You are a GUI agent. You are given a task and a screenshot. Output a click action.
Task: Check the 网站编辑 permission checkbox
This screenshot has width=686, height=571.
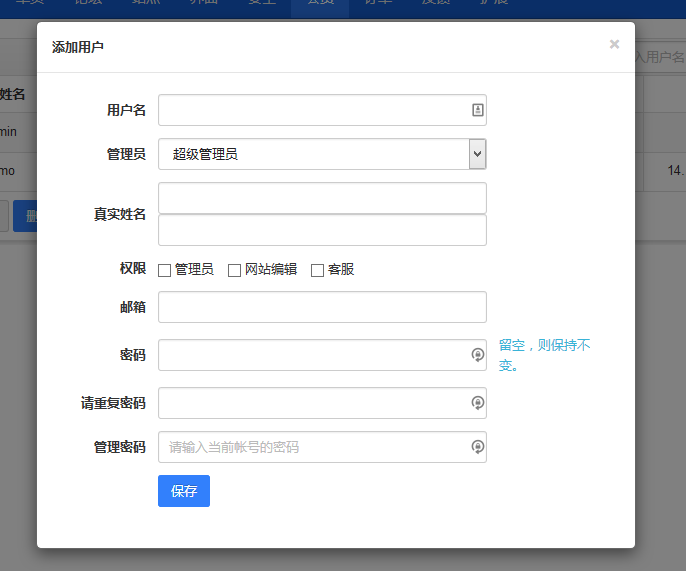234,270
